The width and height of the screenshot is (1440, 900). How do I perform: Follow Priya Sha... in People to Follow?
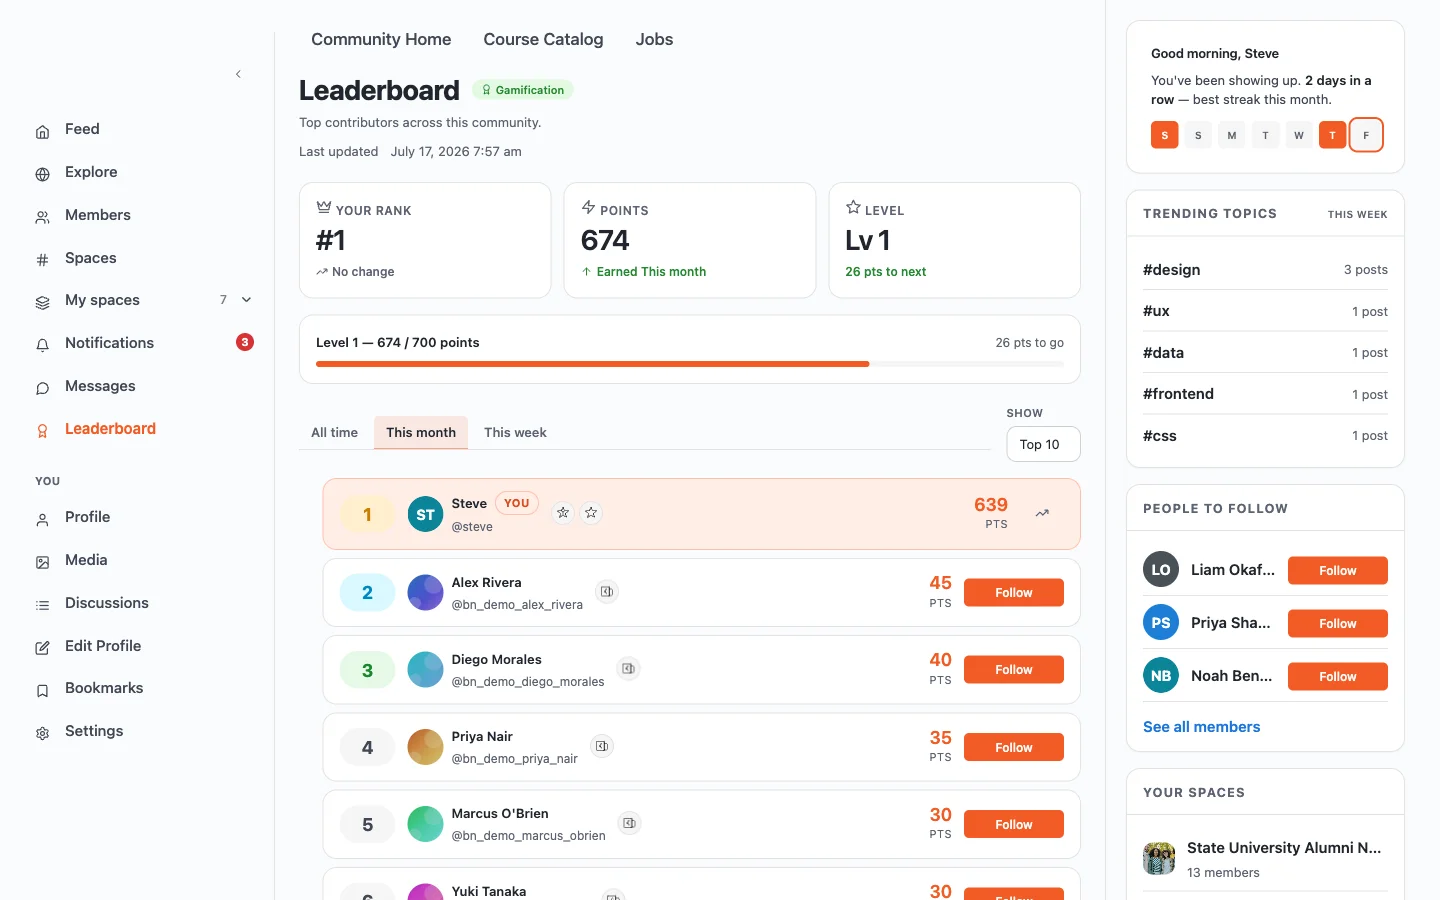click(x=1338, y=623)
